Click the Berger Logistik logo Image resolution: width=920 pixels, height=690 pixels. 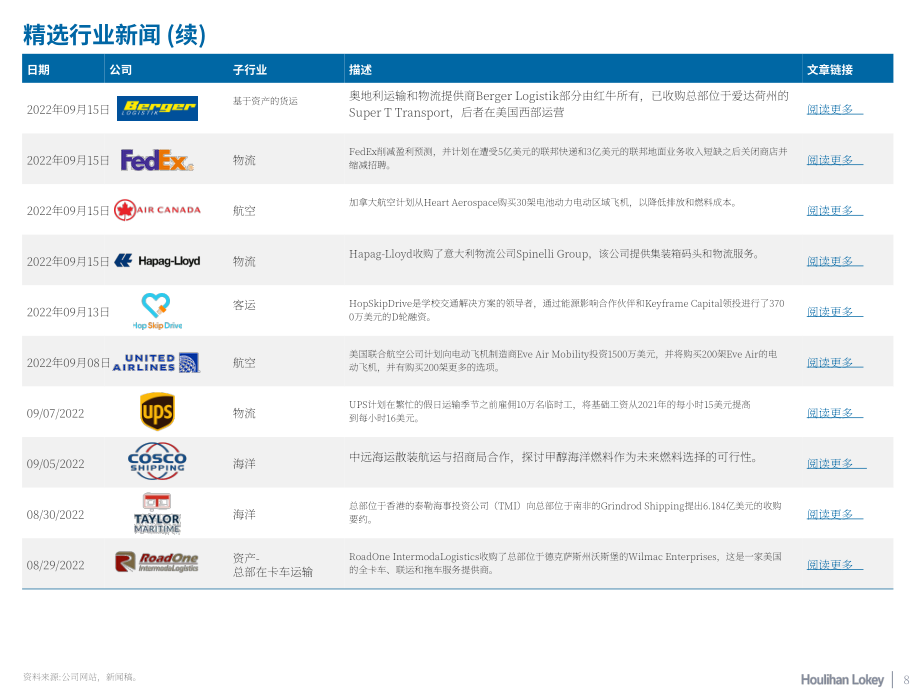157,109
